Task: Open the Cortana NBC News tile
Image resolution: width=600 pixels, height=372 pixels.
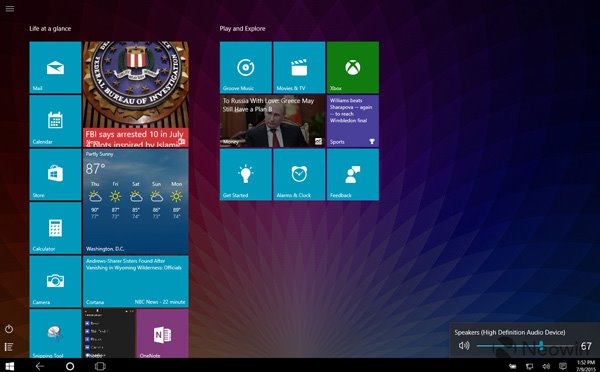Action: coord(136,282)
